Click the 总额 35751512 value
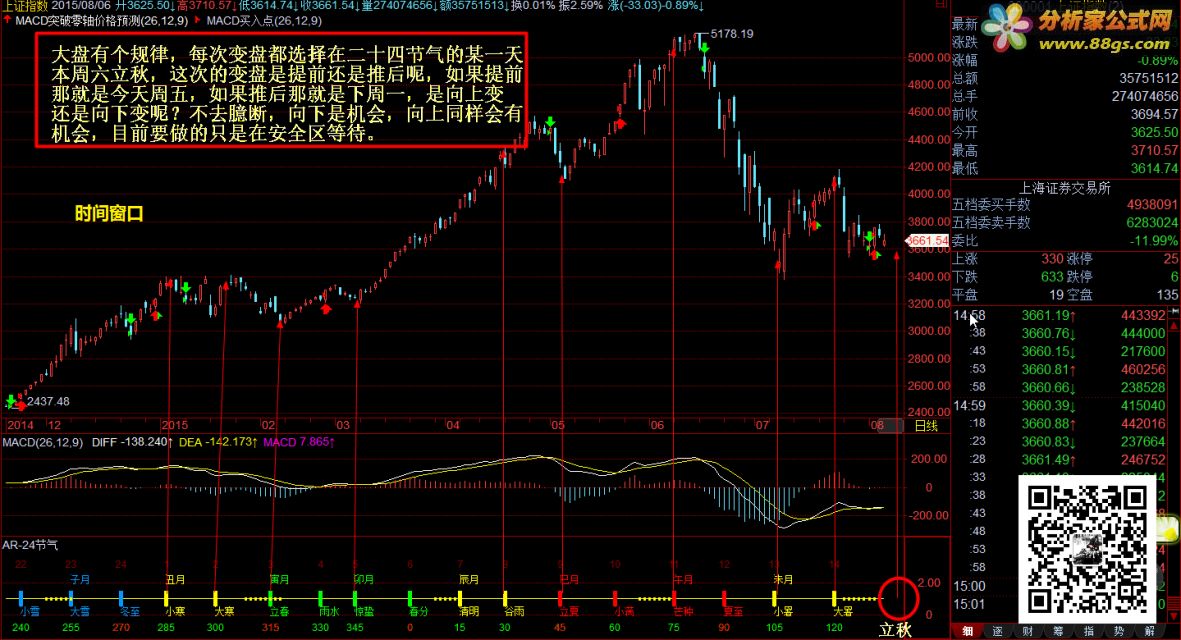This screenshot has height=640, width=1181. 1149,78
